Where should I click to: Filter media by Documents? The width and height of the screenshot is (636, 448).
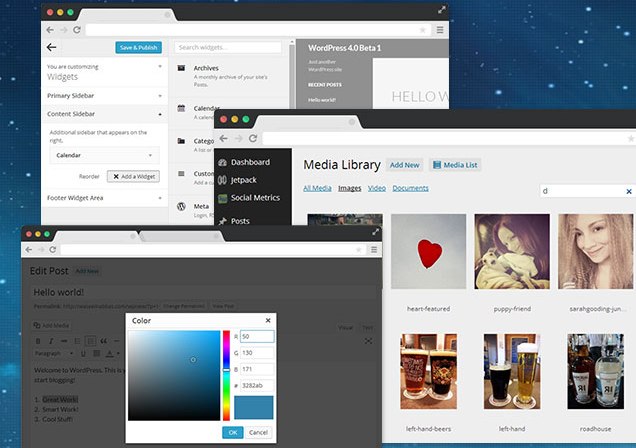click(x=410, y=188)
